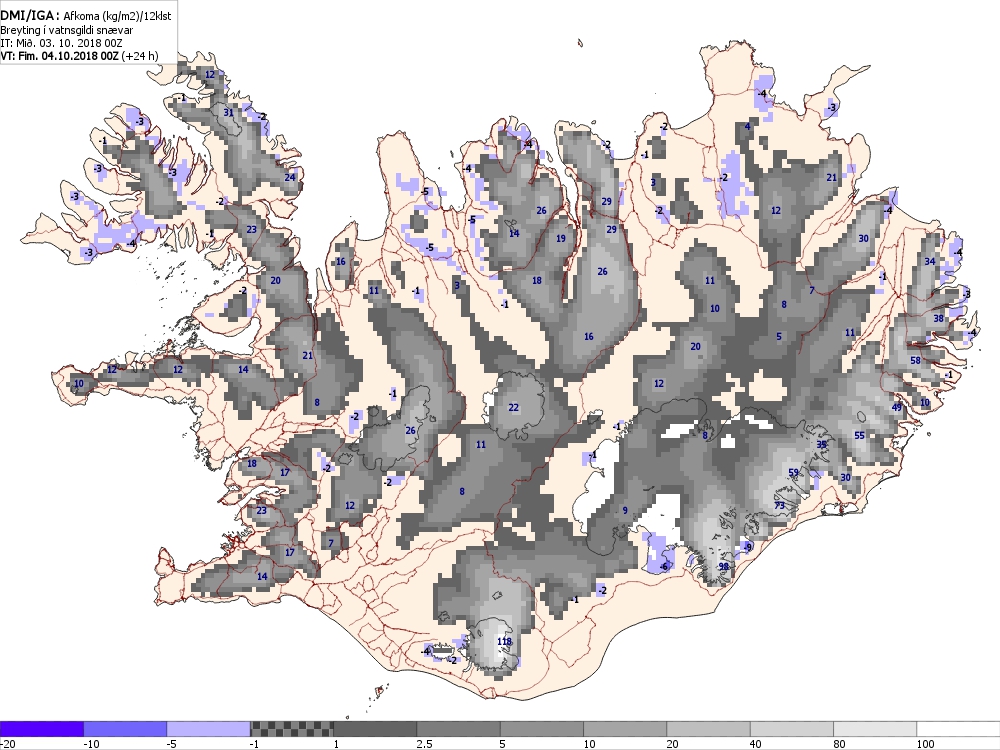Pick the light lavender -5 to -1 legend swatch
Image resolution: width=1000 pixels, height=750 pixels.
(209, 729)
